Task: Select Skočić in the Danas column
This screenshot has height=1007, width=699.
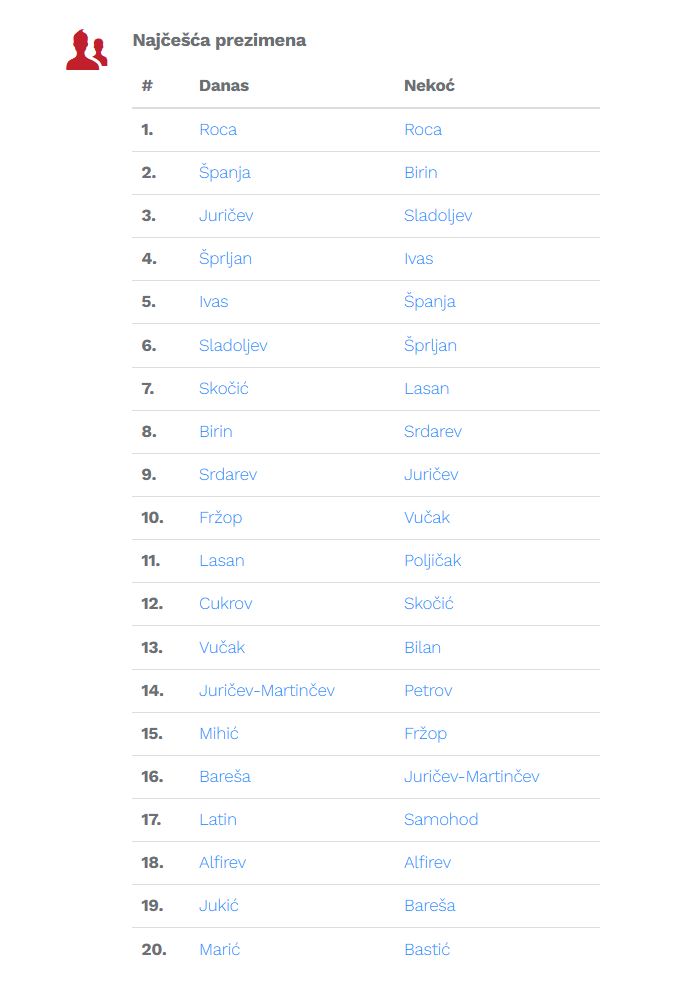Action: tap(223, 388)
